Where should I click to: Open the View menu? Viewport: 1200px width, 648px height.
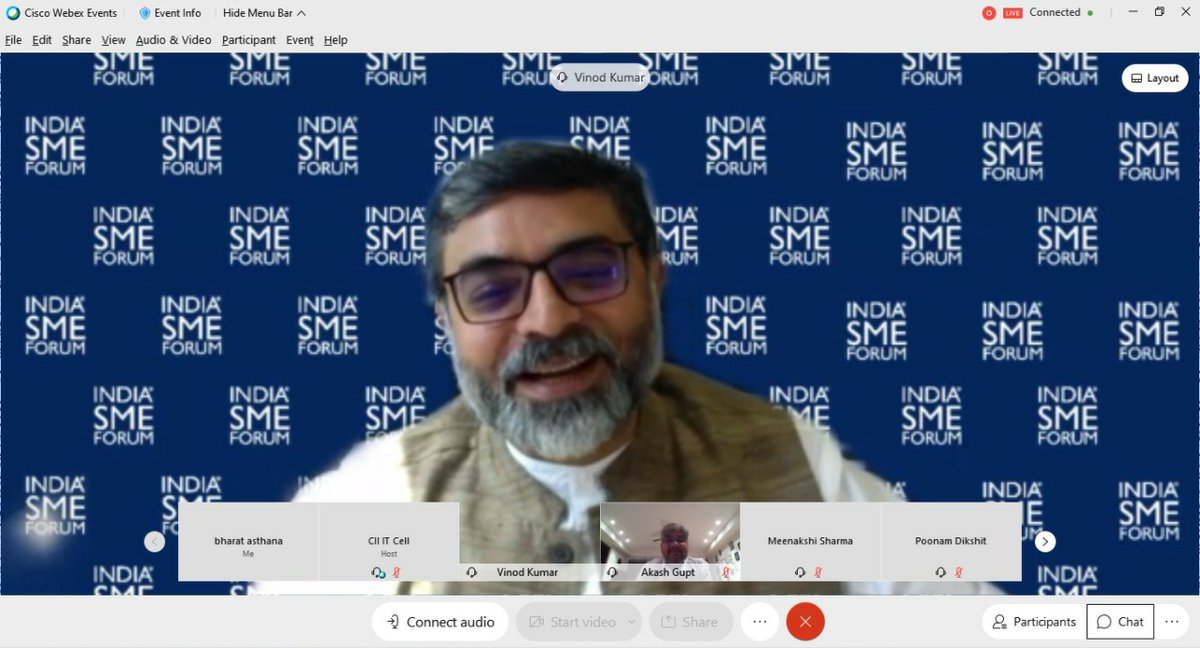(113, 40)
